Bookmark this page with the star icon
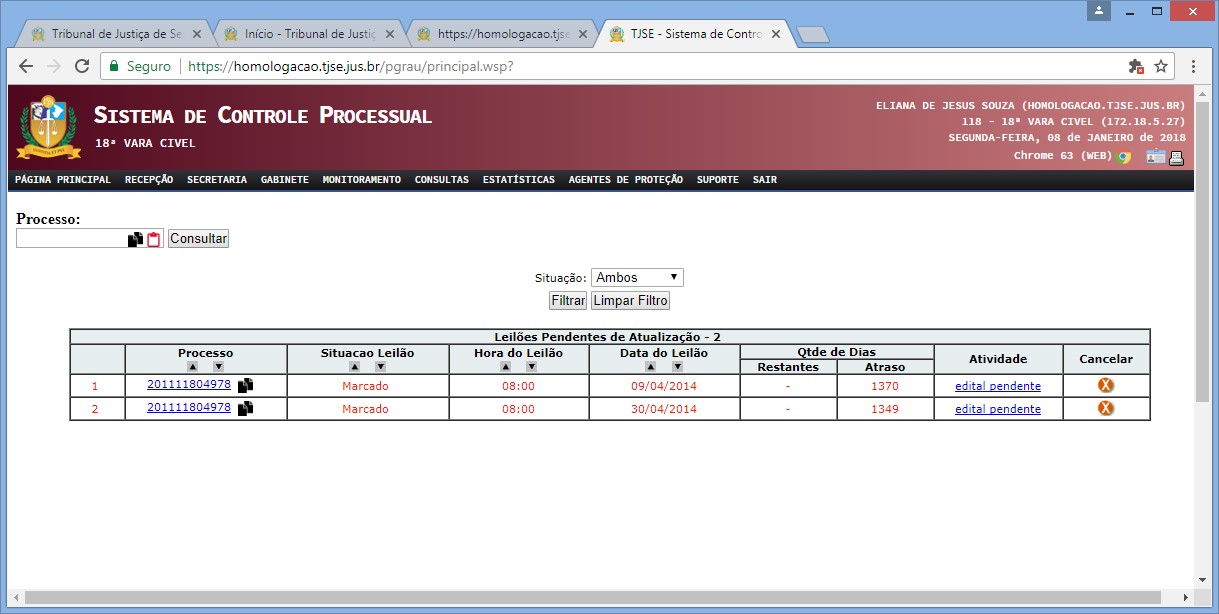 point(1161,66)
